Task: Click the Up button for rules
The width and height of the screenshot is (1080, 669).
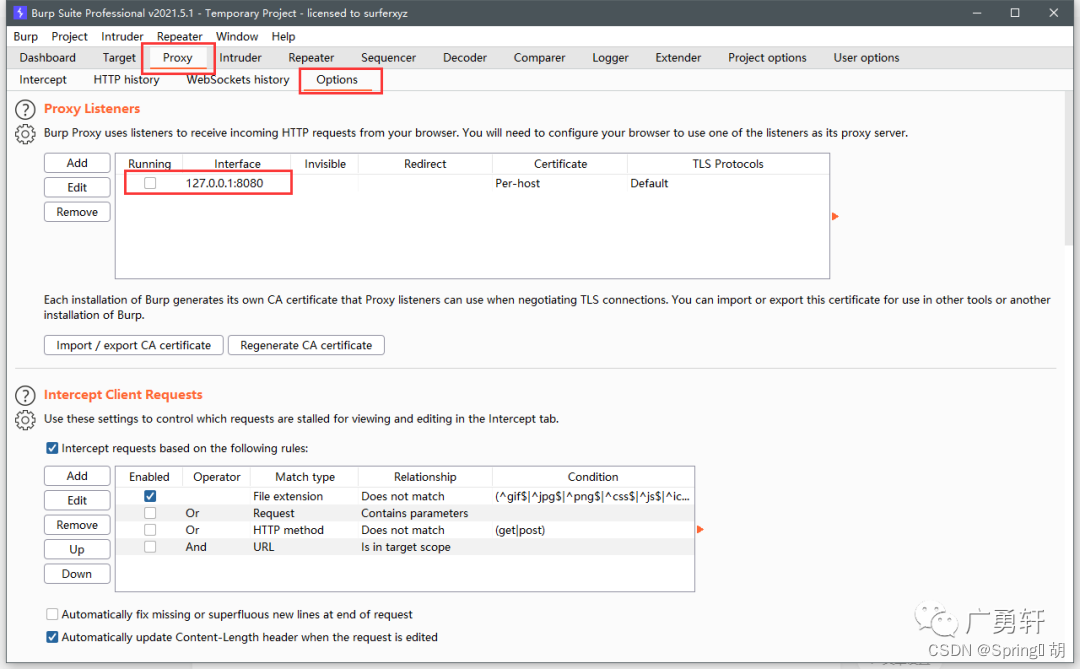Action: coord(77,550)
